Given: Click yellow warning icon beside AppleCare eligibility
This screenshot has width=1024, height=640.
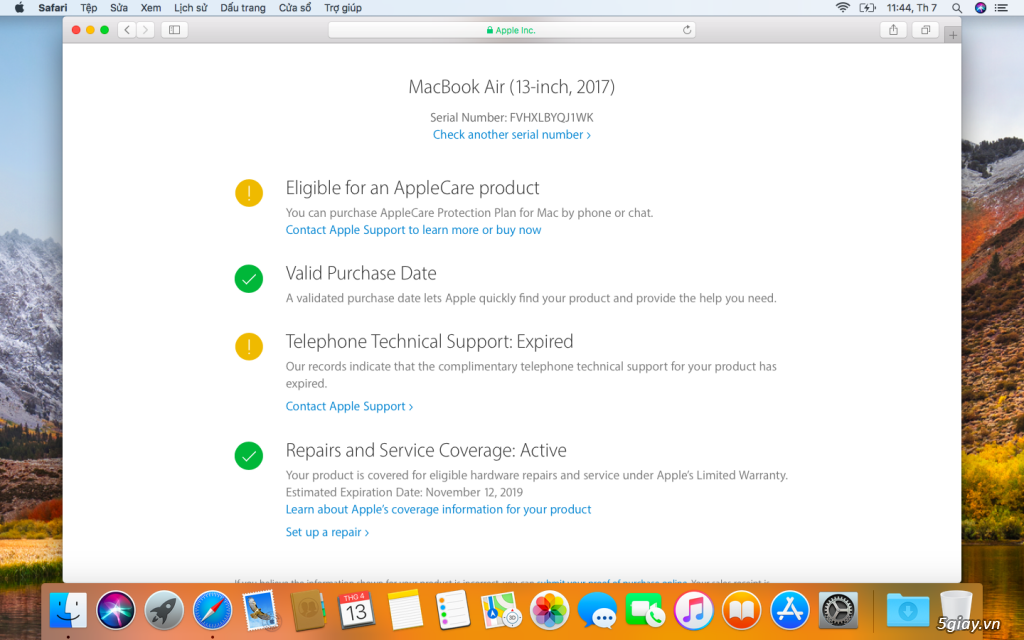Looking at the screenshot, I should tap(249, 193).
